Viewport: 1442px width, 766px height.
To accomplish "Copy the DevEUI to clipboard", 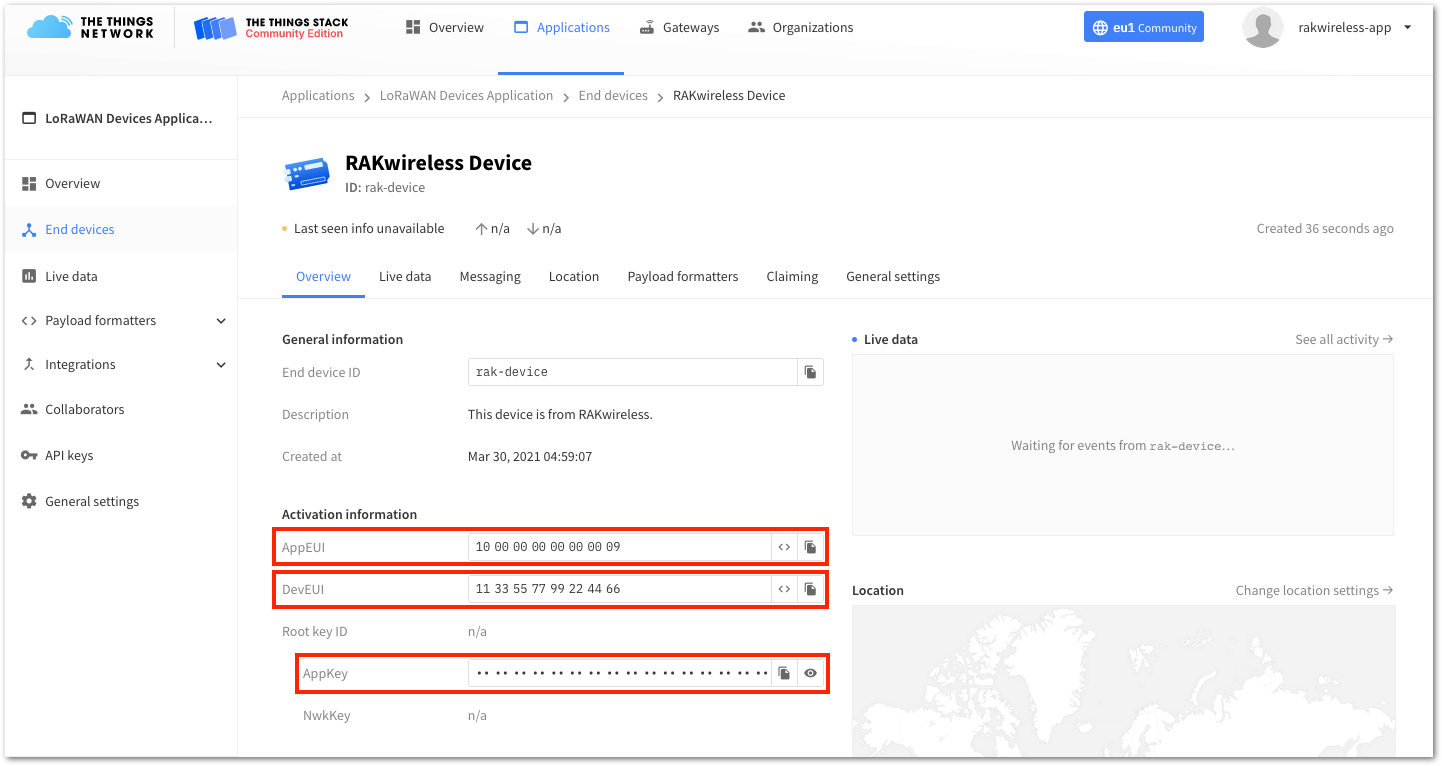I will coord(811,589).
